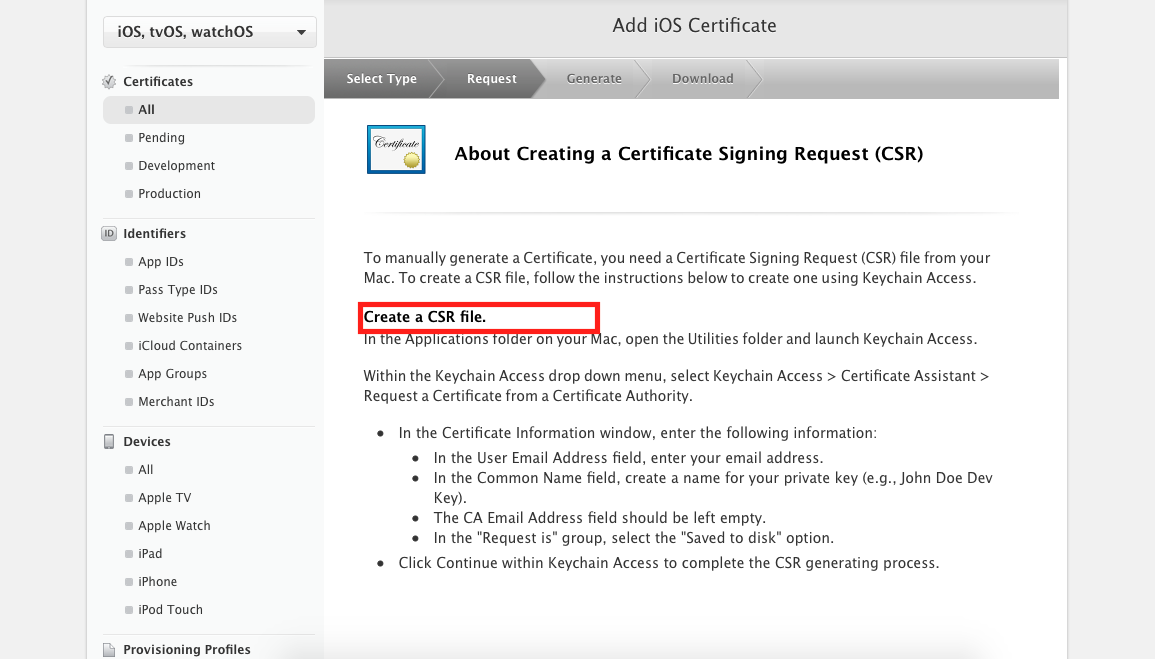
Task: Click the About Creating a Certificate Signing Request heading
Action: coord(688,154)
